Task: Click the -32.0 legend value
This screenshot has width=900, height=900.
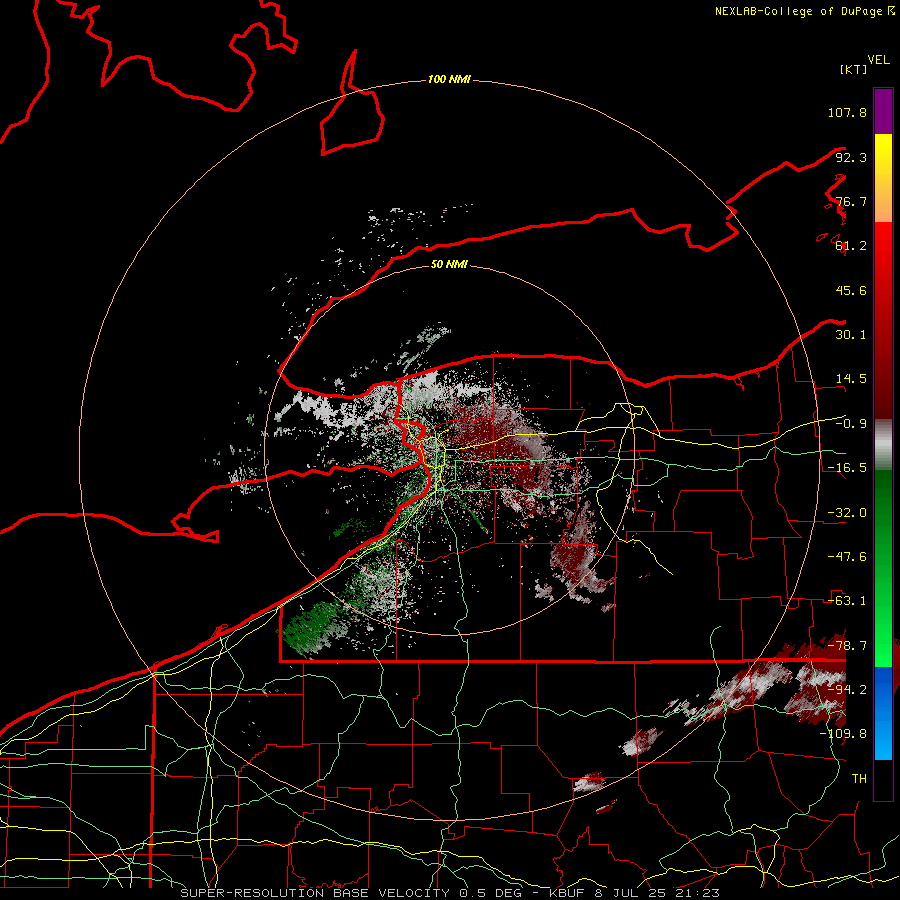Action: (847, 513)
